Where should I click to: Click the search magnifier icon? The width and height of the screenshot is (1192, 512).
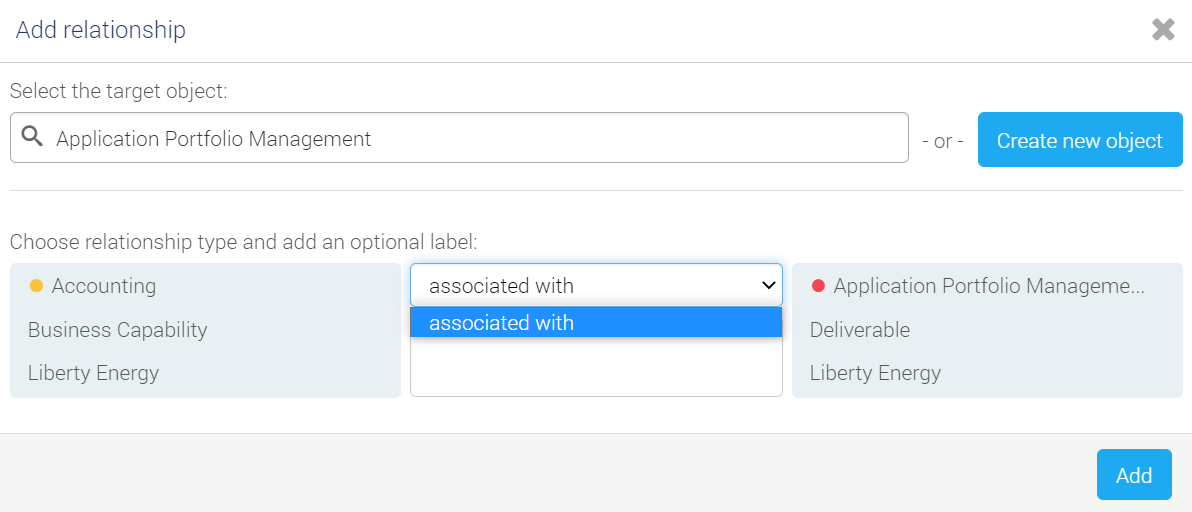[x=31, y=137]
